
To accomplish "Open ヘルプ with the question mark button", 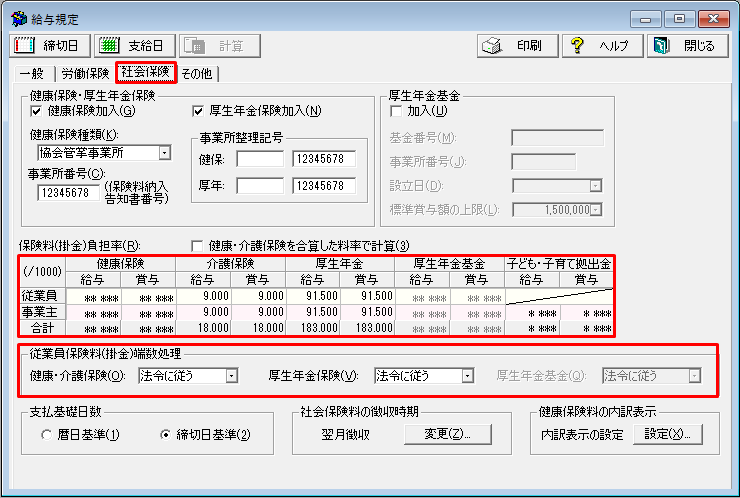I will pos(599,45).
